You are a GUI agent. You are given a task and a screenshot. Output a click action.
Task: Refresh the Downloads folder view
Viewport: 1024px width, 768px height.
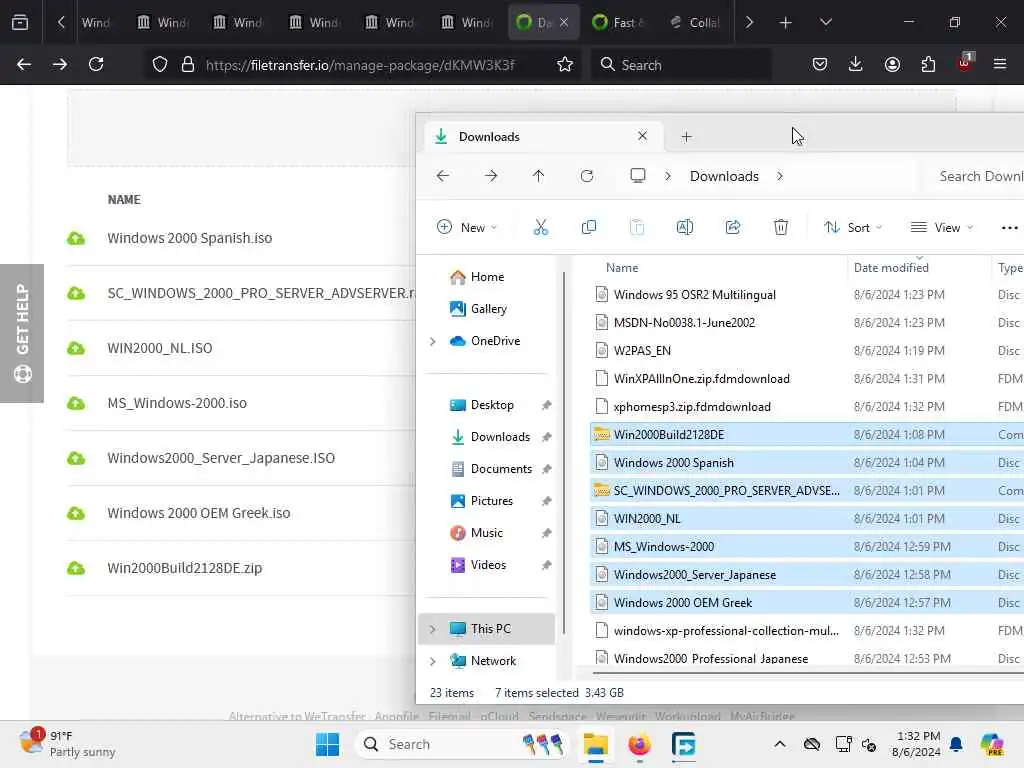point(586,176)
